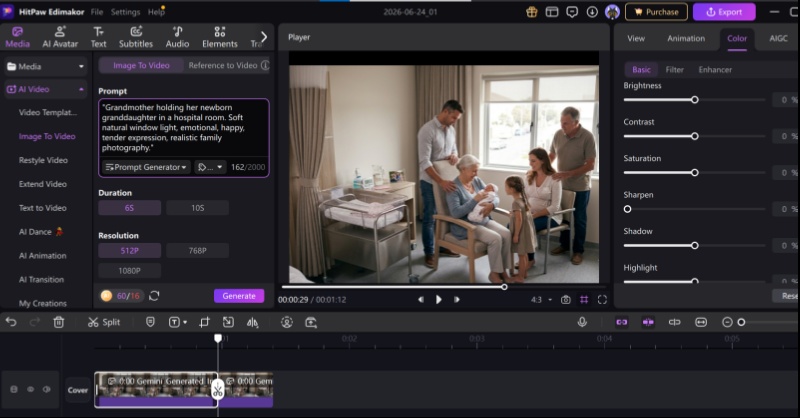Zoom out the timeline
The image size is (800, 418).
(728, 322)
